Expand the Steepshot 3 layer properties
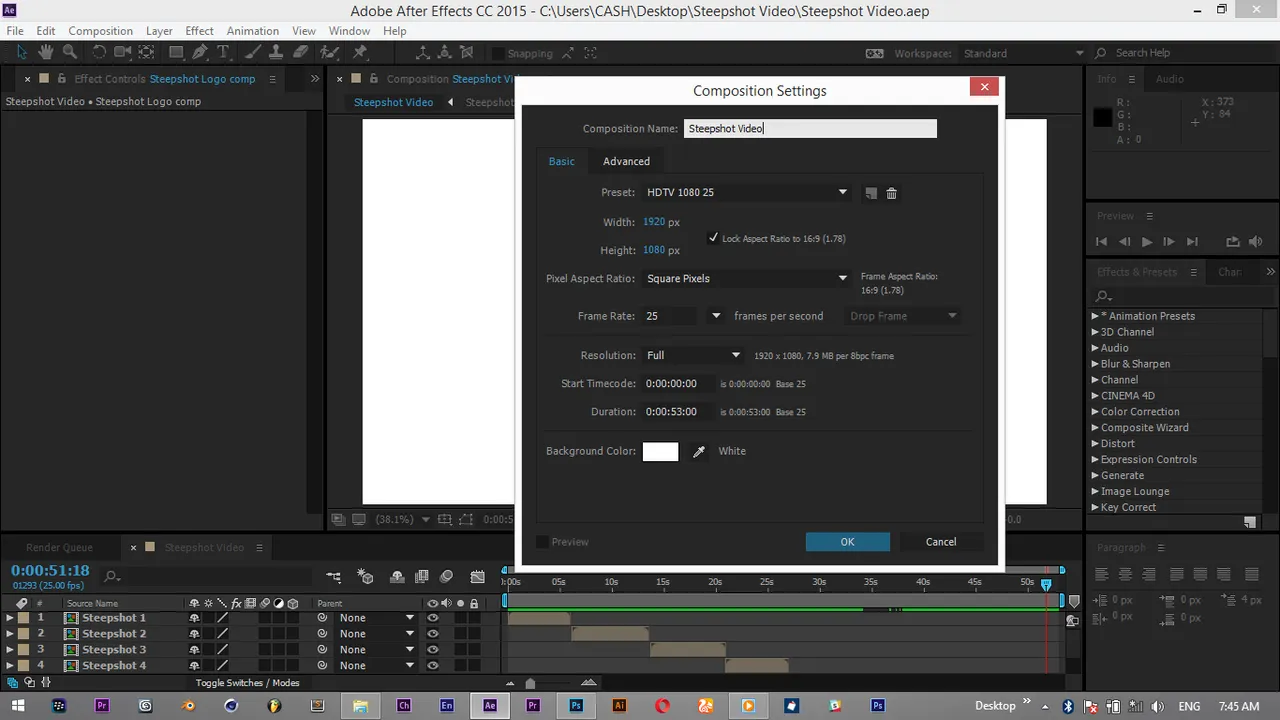The width and height of the screenshot is (1280, 720). coord(10,650)
